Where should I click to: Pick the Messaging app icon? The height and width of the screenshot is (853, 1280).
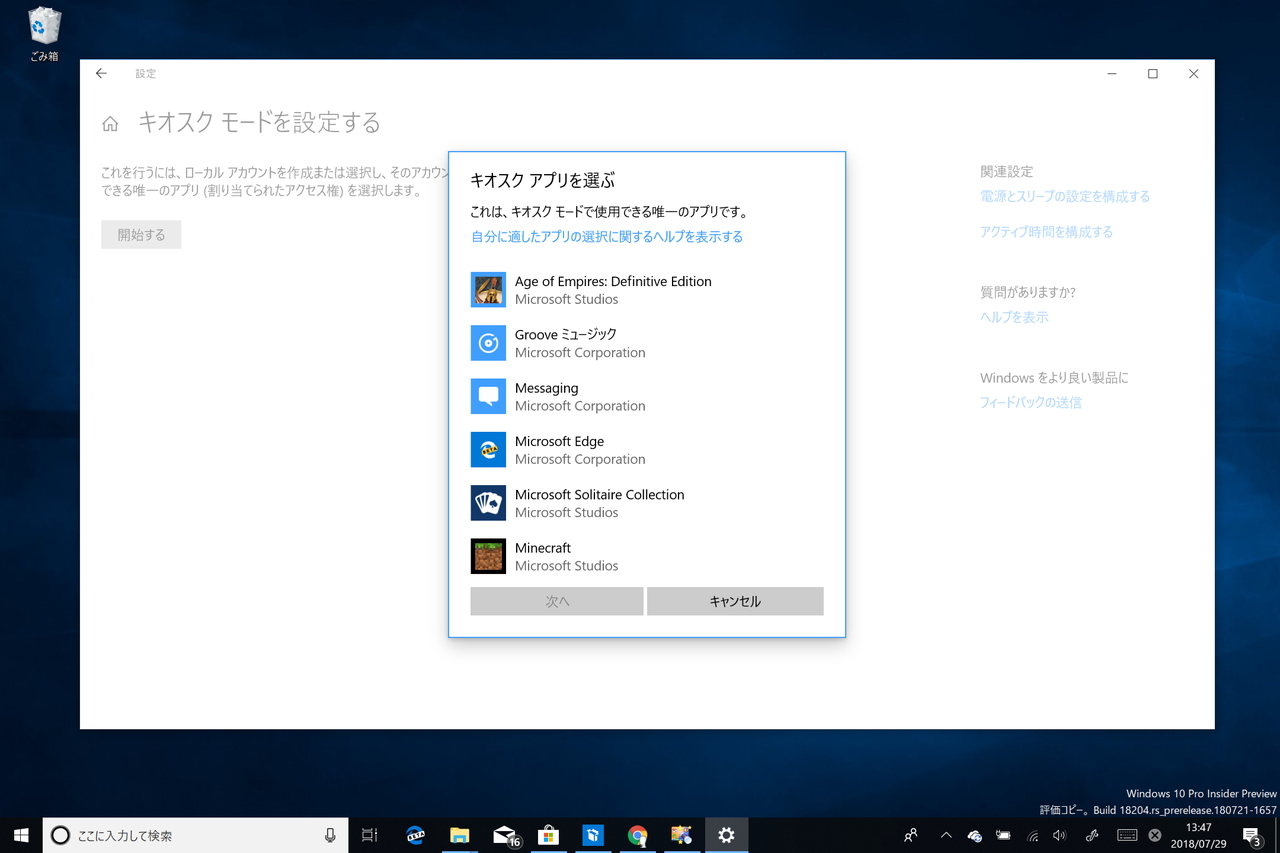click(487, 396)
